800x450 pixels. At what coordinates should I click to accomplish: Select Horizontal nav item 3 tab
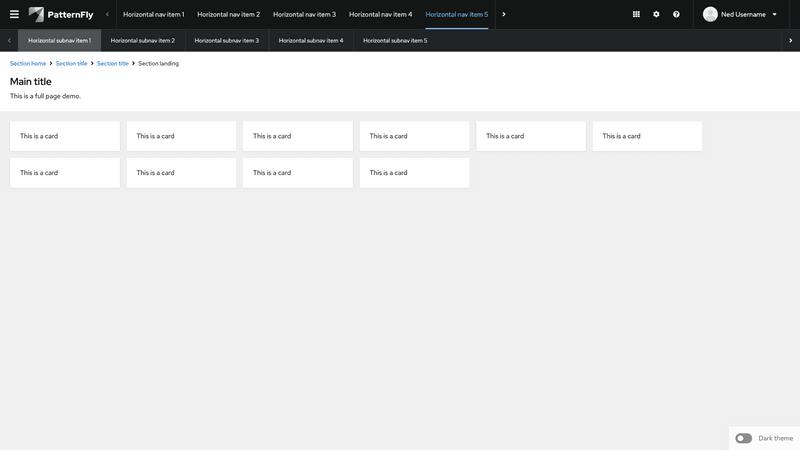pyautogui.click(x=304, y=14)
